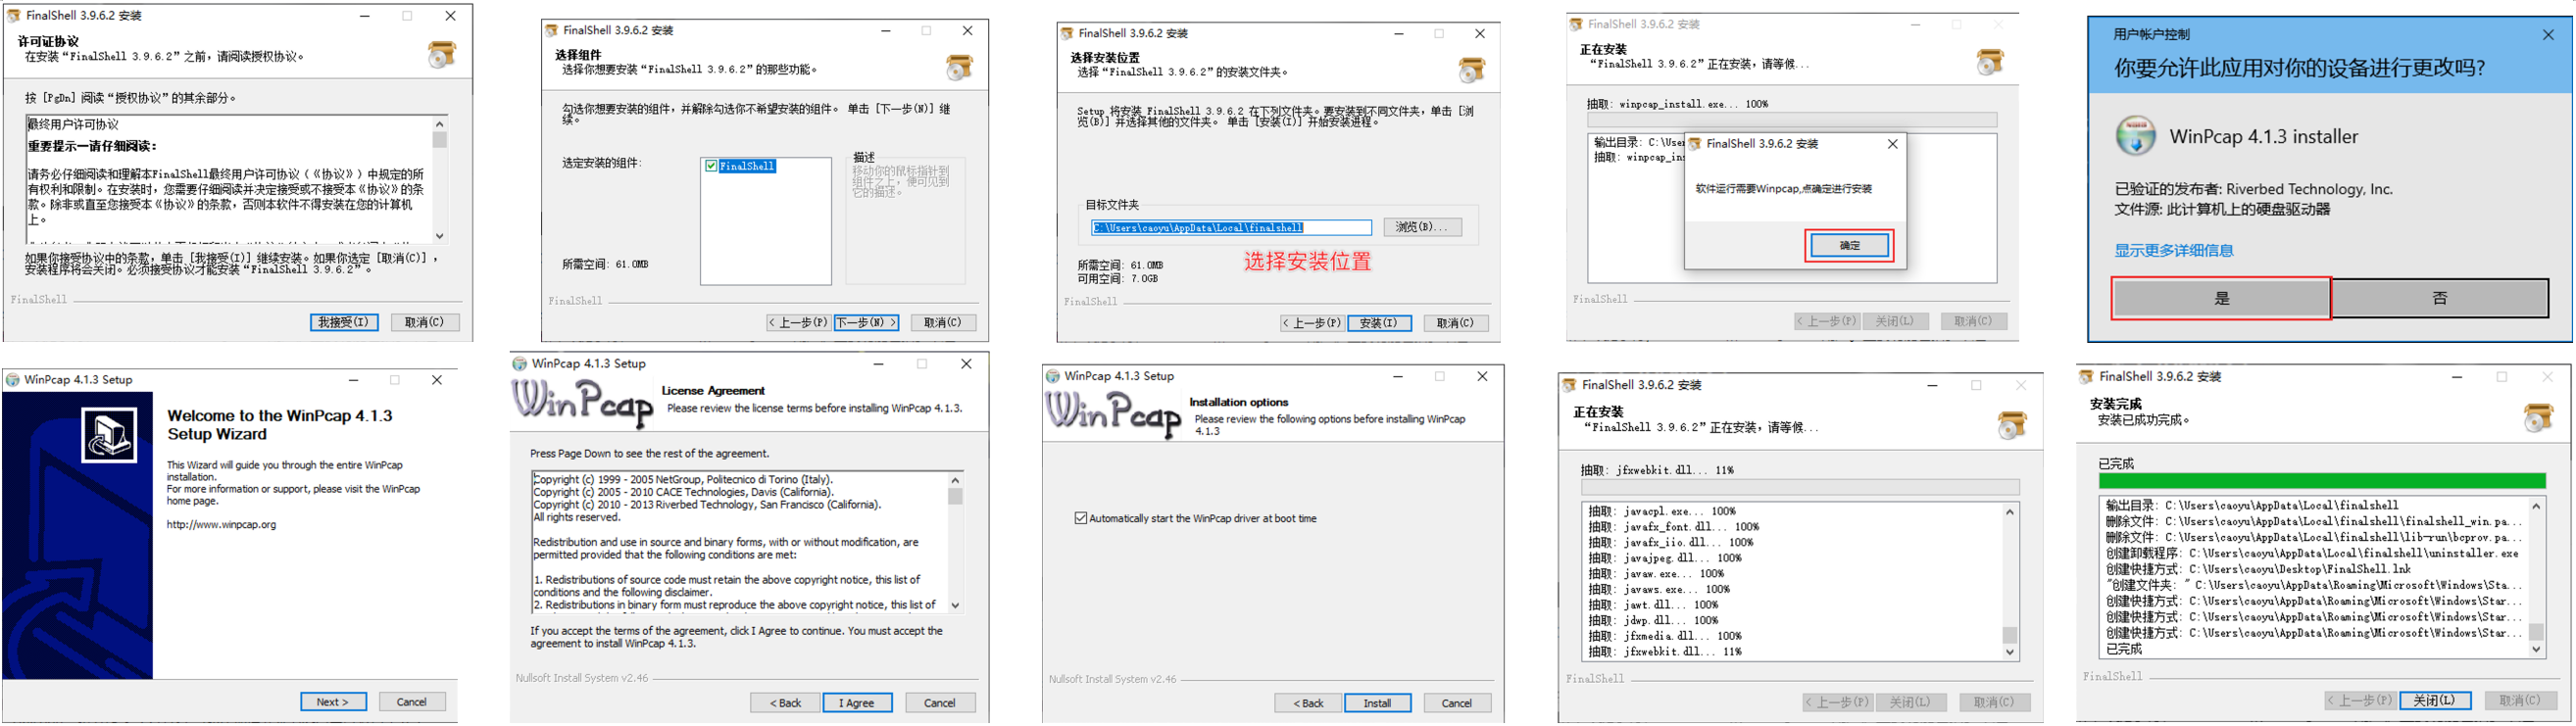Click 否 in the 用户帐户控制 prompt

(x=2440, y=298)
